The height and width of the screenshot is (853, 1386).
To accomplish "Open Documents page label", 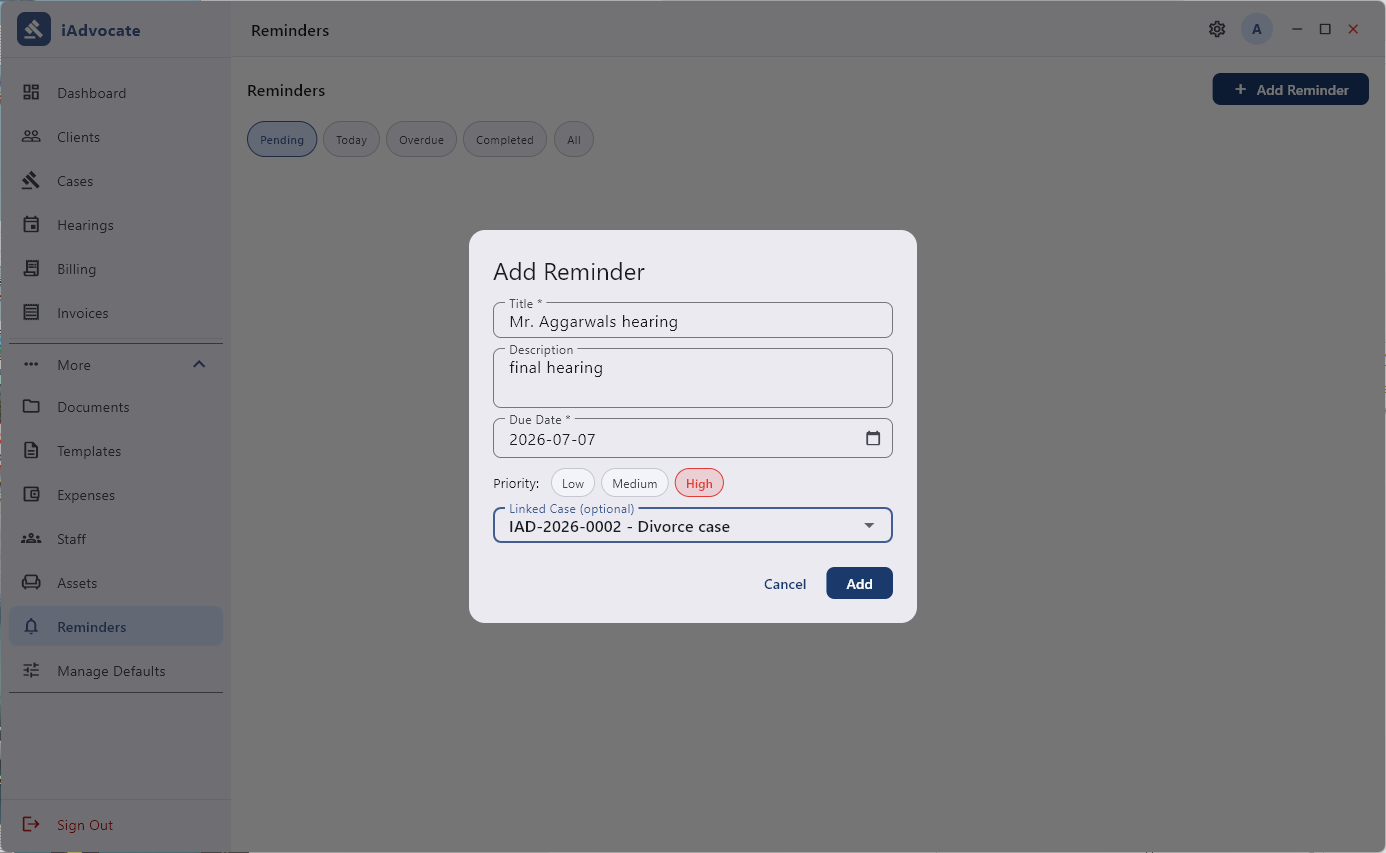I will (x=93, y=407).
